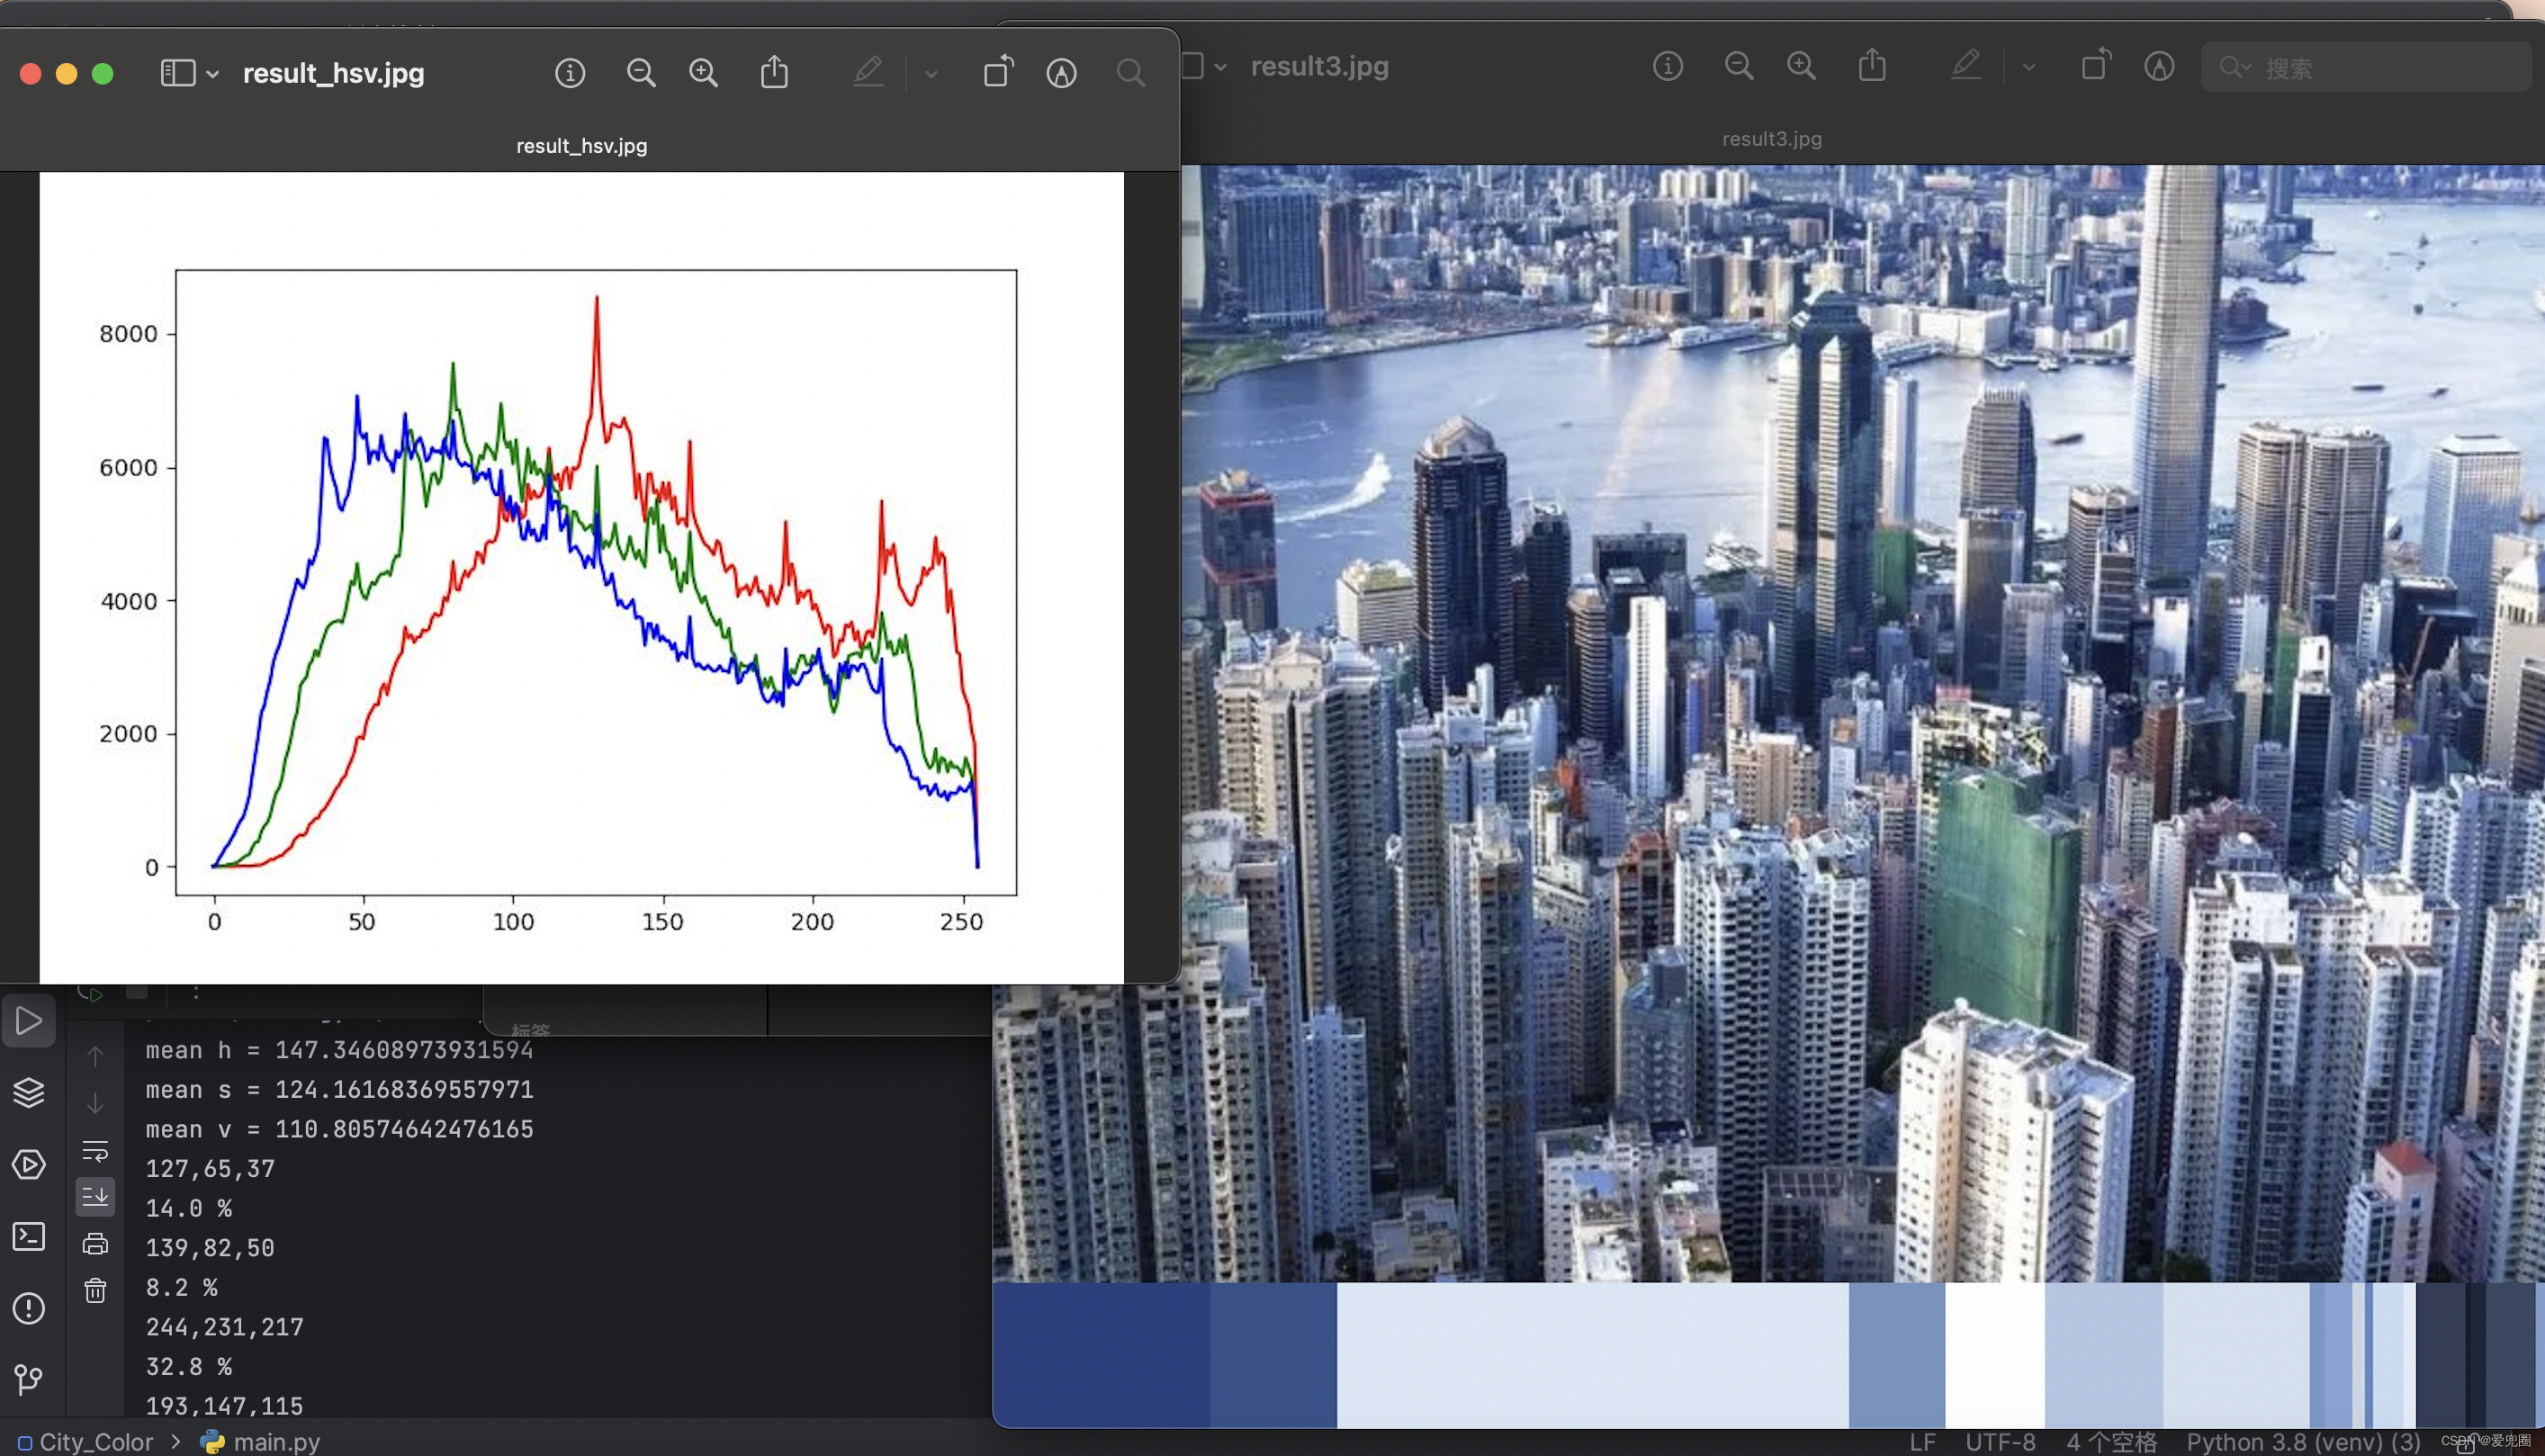Click the Zoom In icon in result_hsv.jpg toolbar
Viewport: 2545px width, 1456px height.
click(x=703, y=73)
